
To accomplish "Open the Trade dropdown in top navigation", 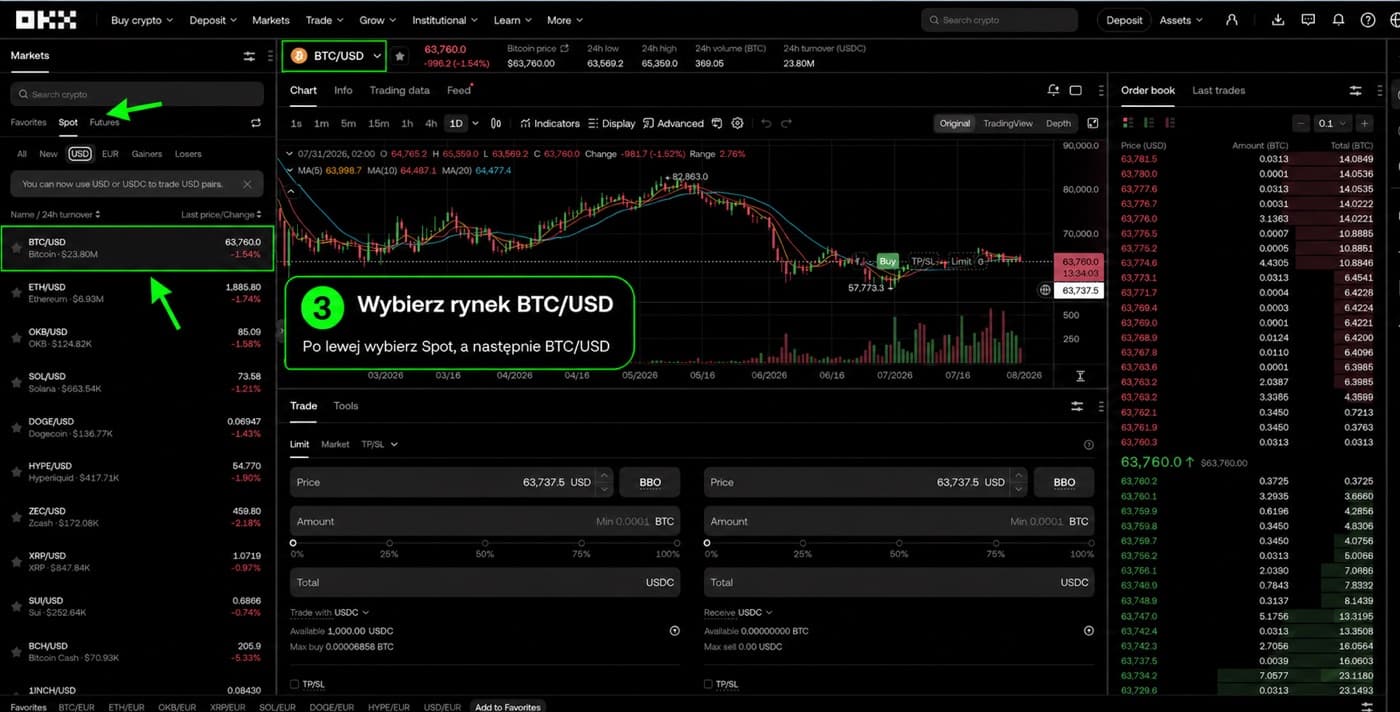I will 324,20.
